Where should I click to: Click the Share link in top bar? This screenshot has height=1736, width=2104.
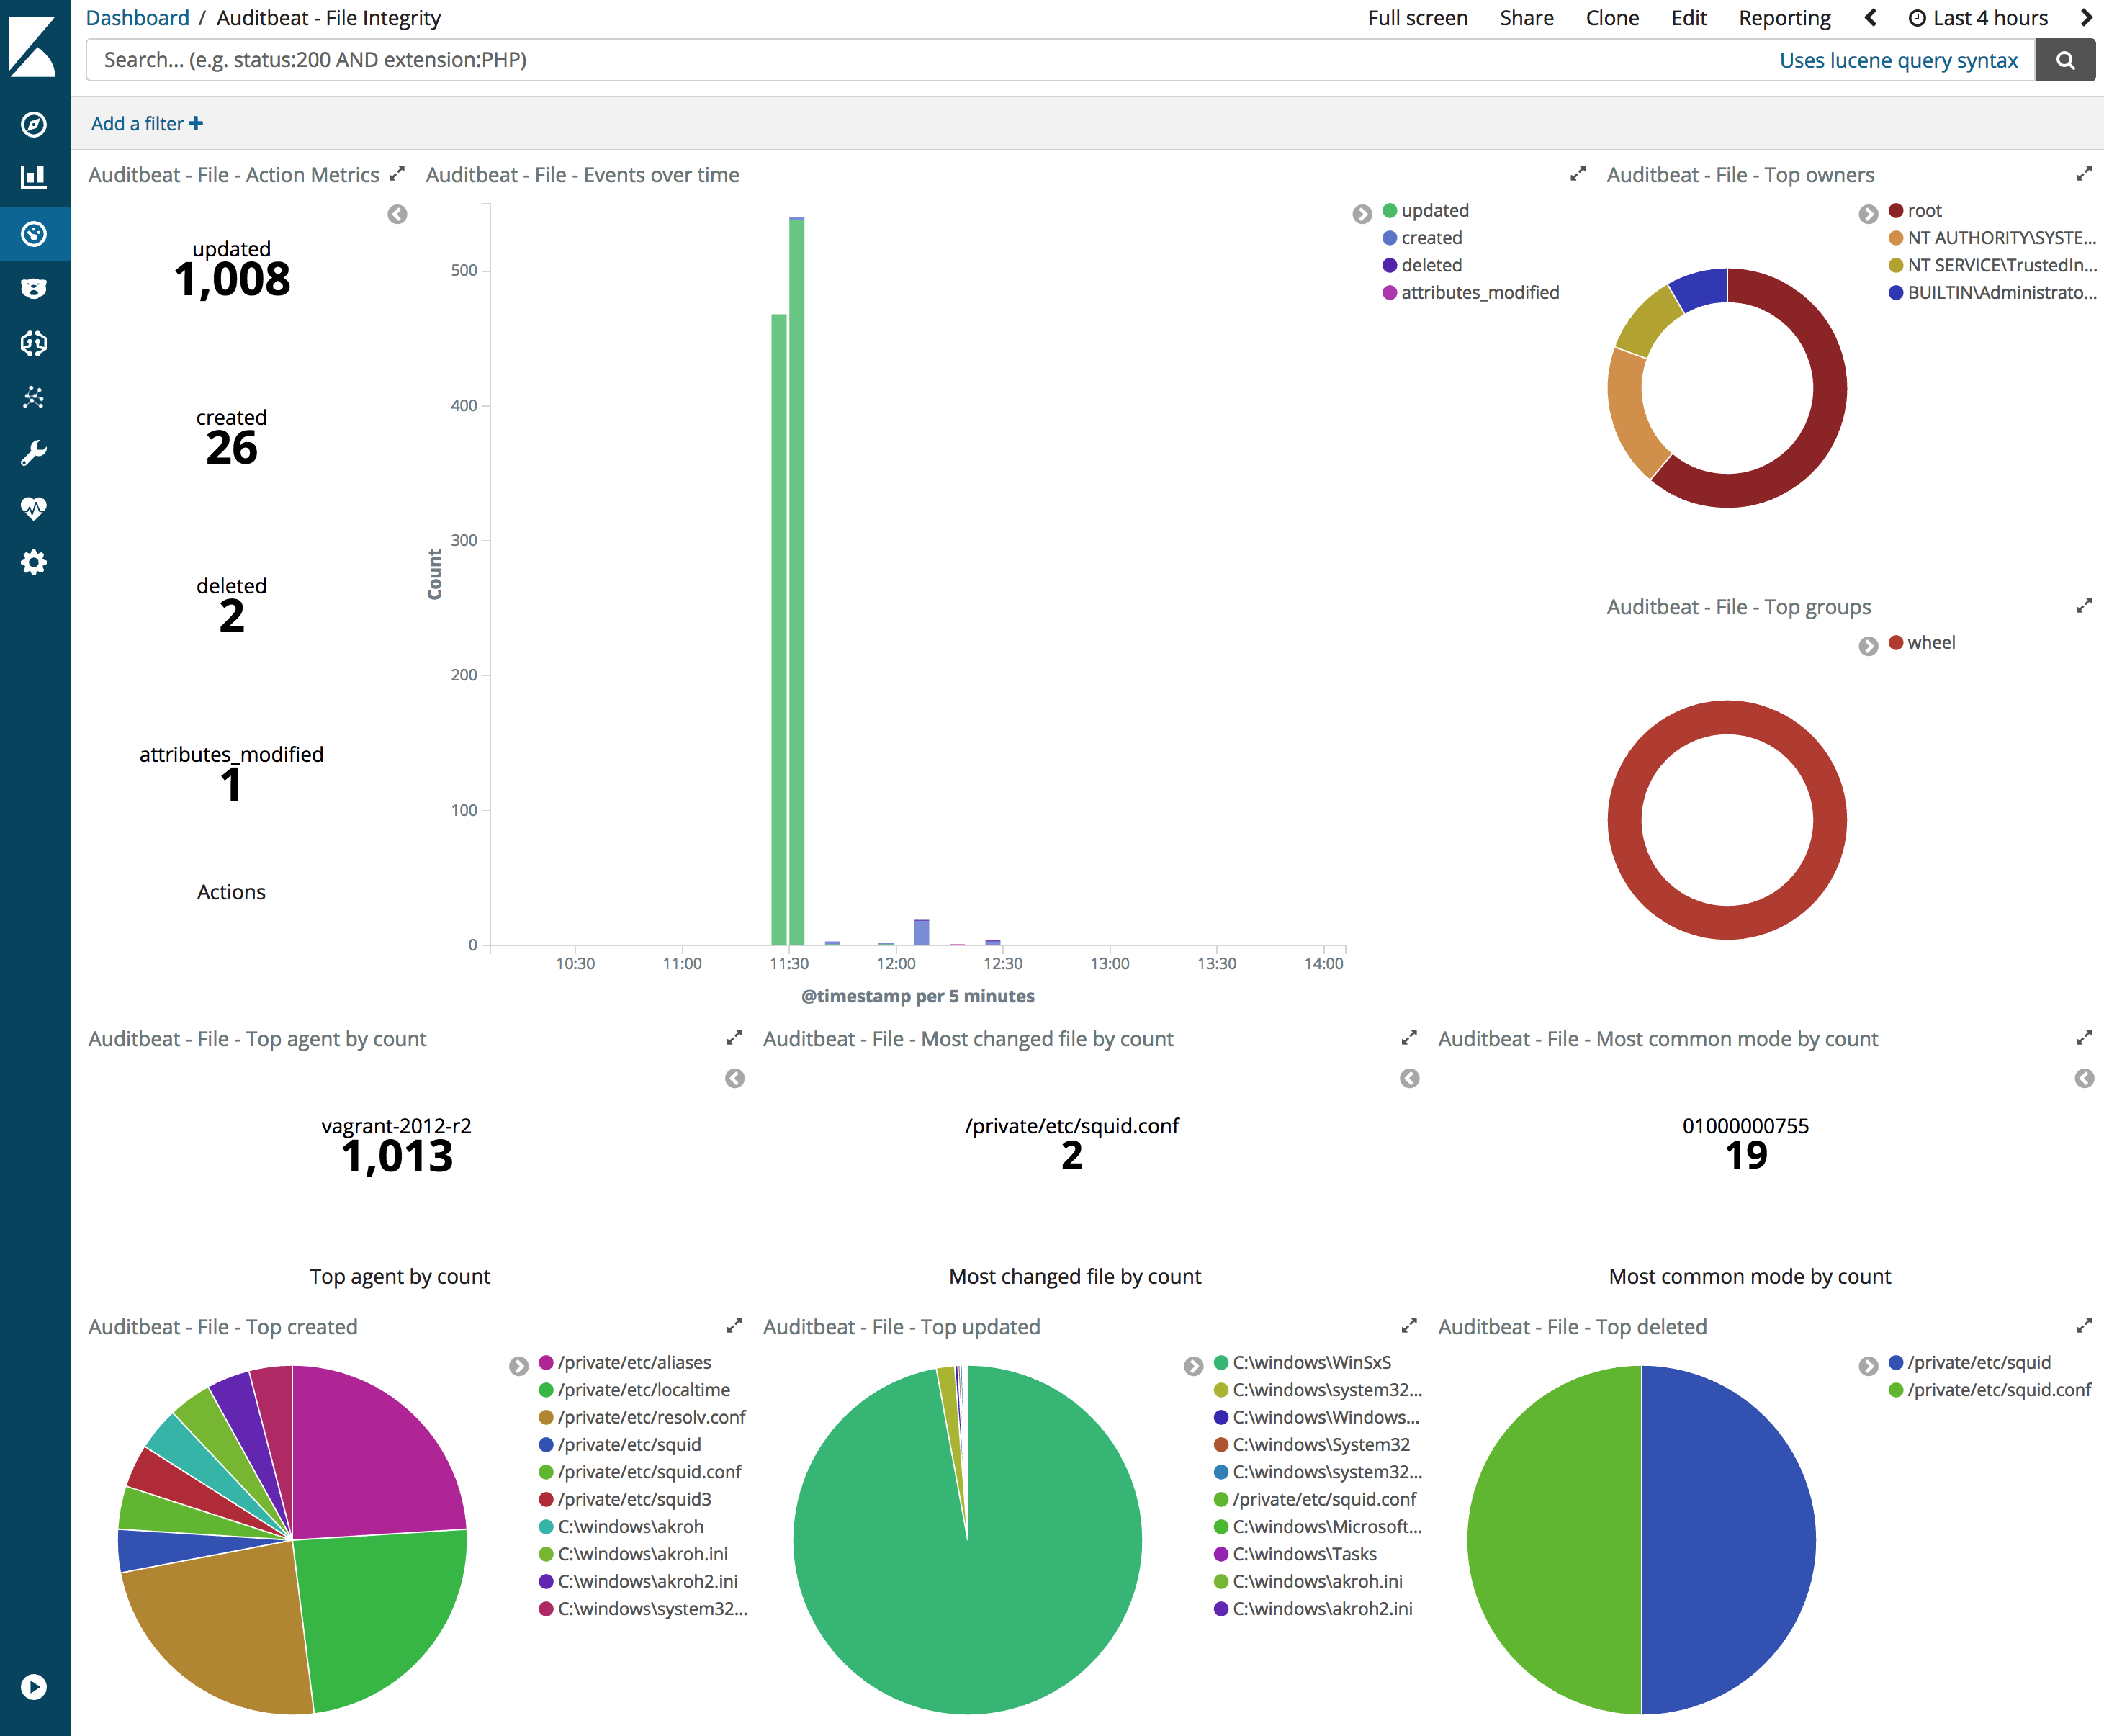coord(1527,17)
